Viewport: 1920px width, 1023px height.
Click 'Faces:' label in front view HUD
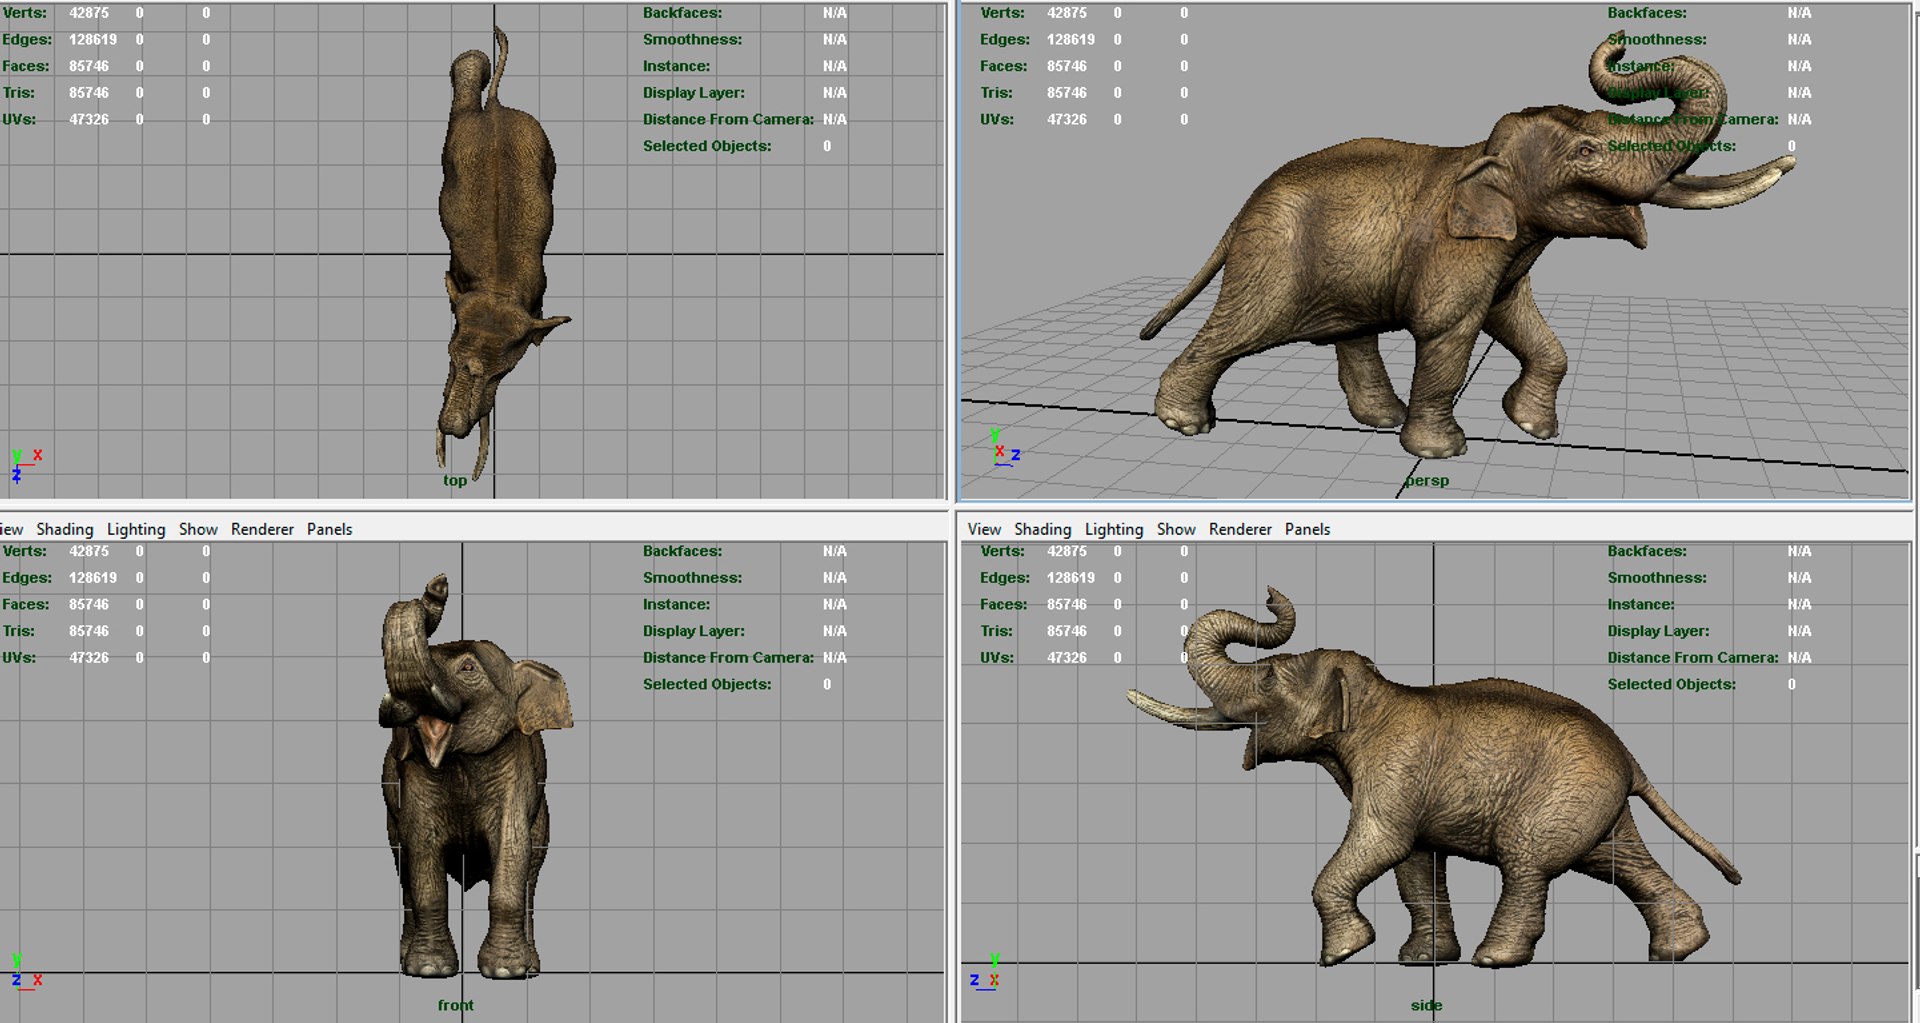pyautogui.click(x=26, y=604)
